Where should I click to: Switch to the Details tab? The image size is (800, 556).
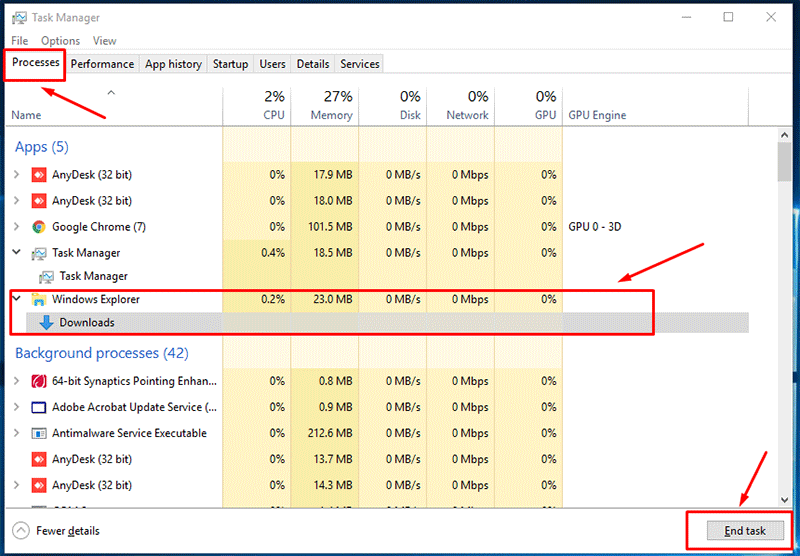click(x=313, y=64)
